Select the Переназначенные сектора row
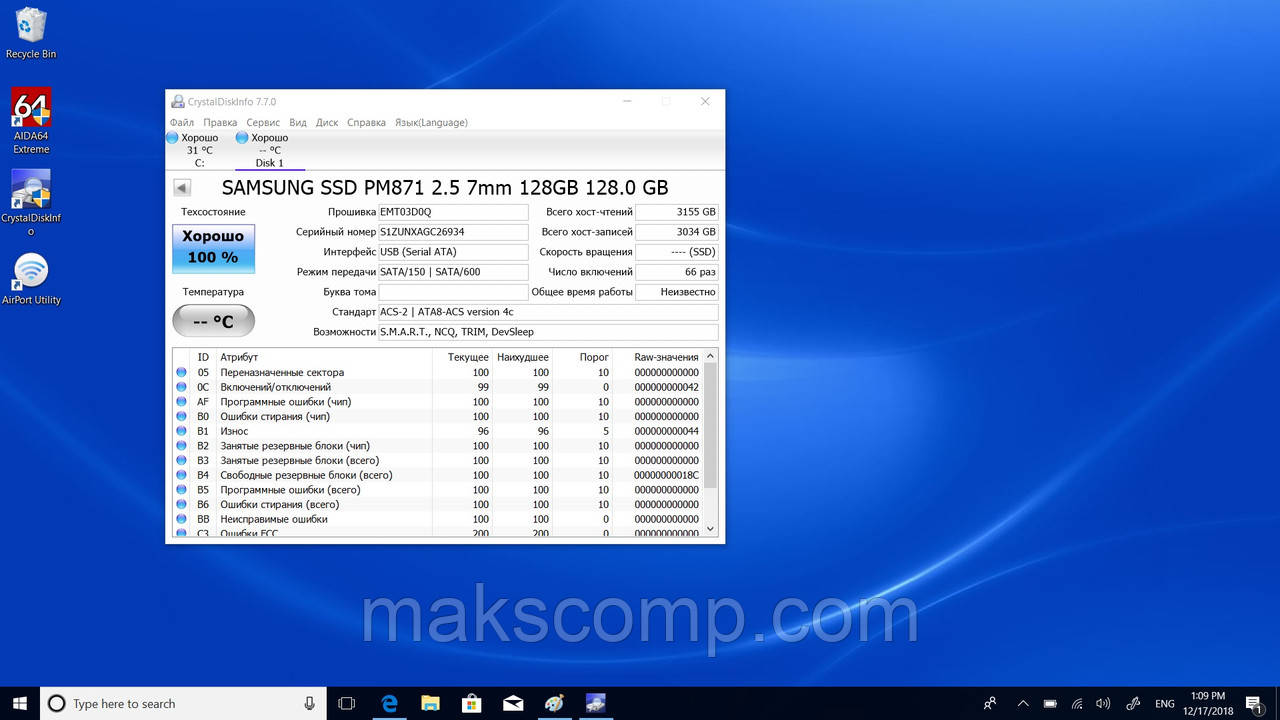Screen dimensions: 1280x720 pyautogui.click(x=438, y=372)
